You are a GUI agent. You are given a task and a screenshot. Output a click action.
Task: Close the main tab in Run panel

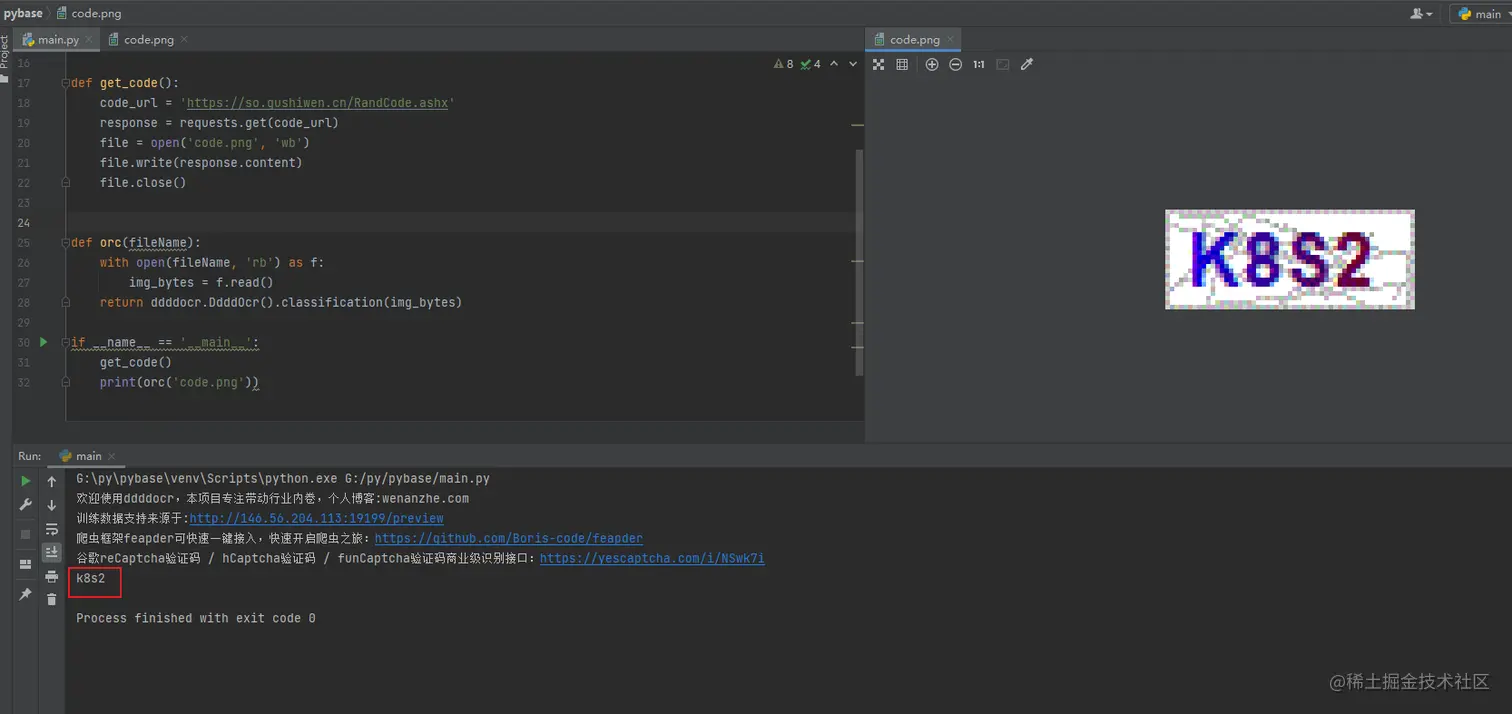pyautogui.click(x=110, y=456)
